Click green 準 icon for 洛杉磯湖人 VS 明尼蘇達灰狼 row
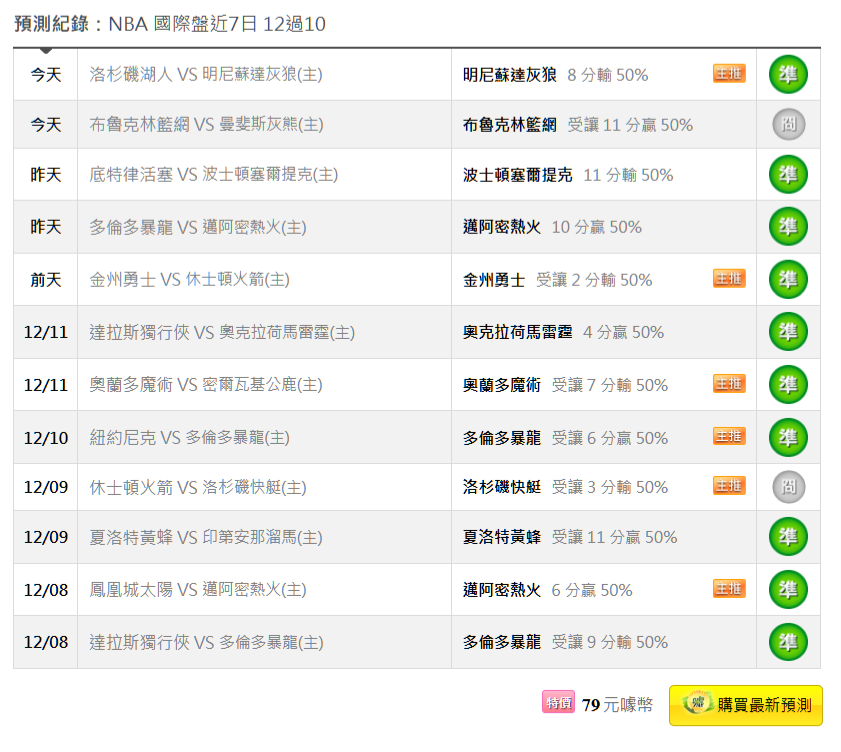The image size is (841, 752). [x=788, y=75]
